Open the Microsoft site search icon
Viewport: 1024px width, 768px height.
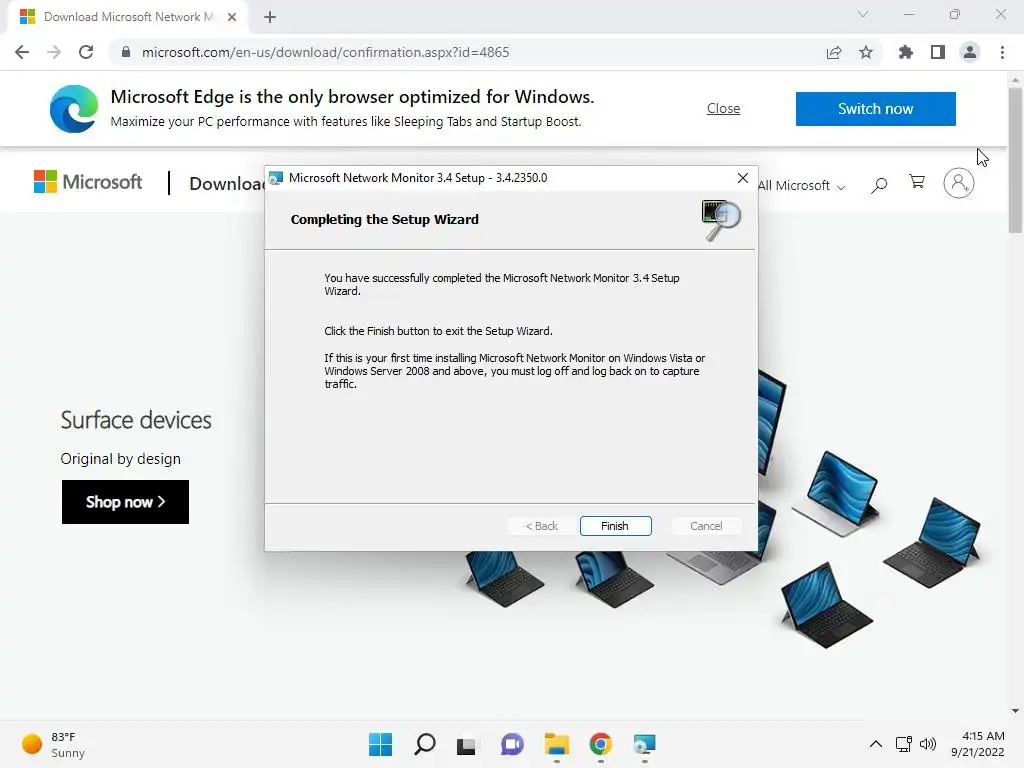pos(879,185)
